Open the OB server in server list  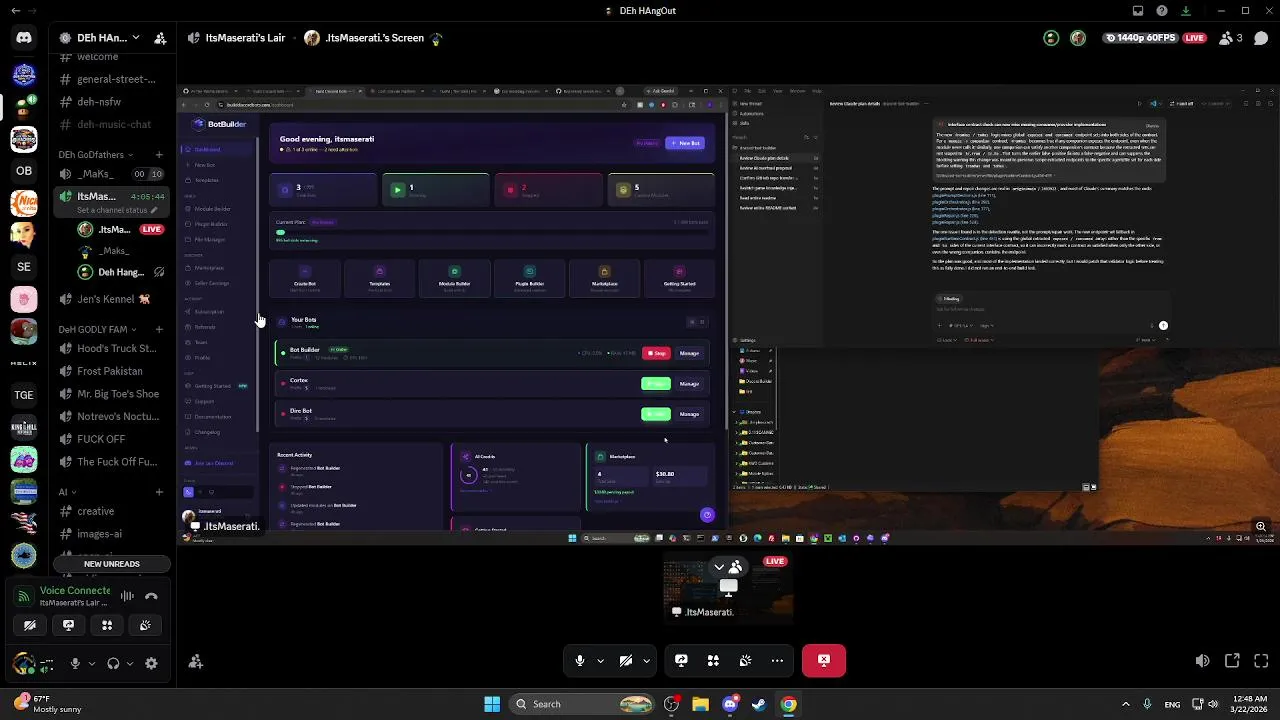click(24, 170)
